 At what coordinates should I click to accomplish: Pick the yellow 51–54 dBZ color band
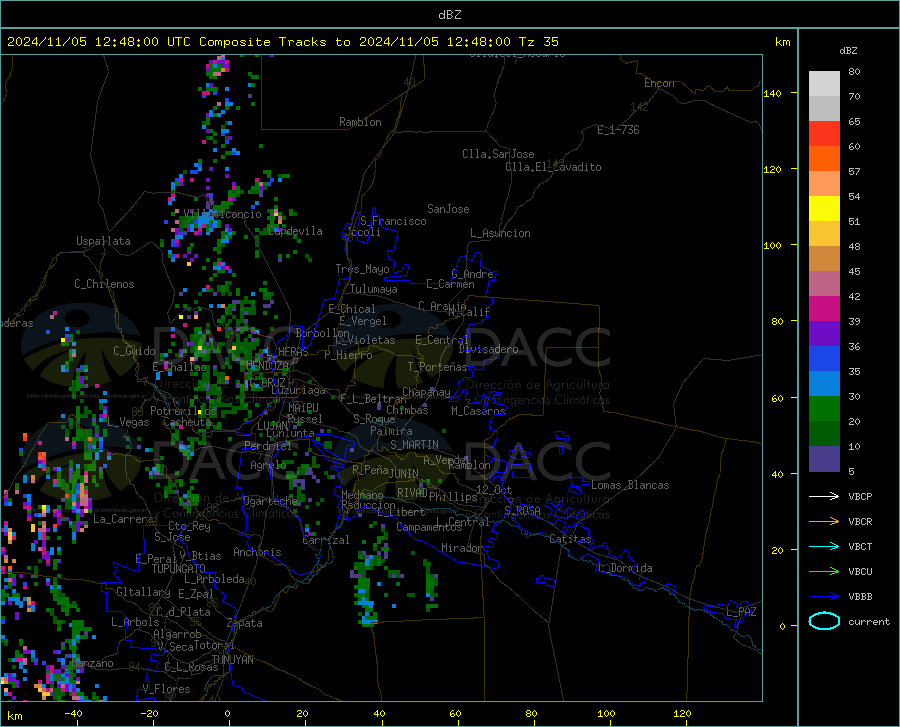[x=824, y=209]
